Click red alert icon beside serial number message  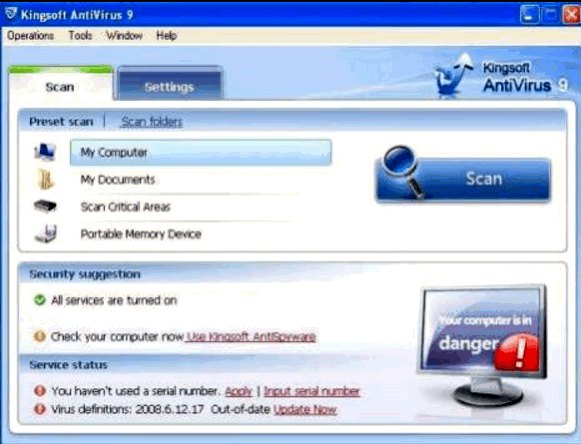coord(40,391)
